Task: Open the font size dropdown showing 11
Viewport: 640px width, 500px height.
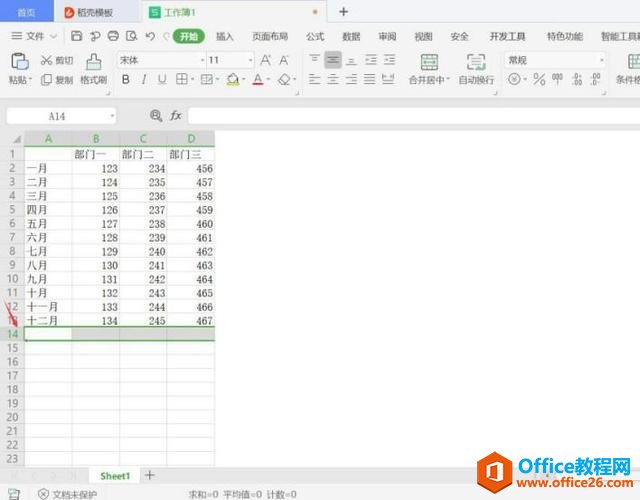Action: point(250,60)
